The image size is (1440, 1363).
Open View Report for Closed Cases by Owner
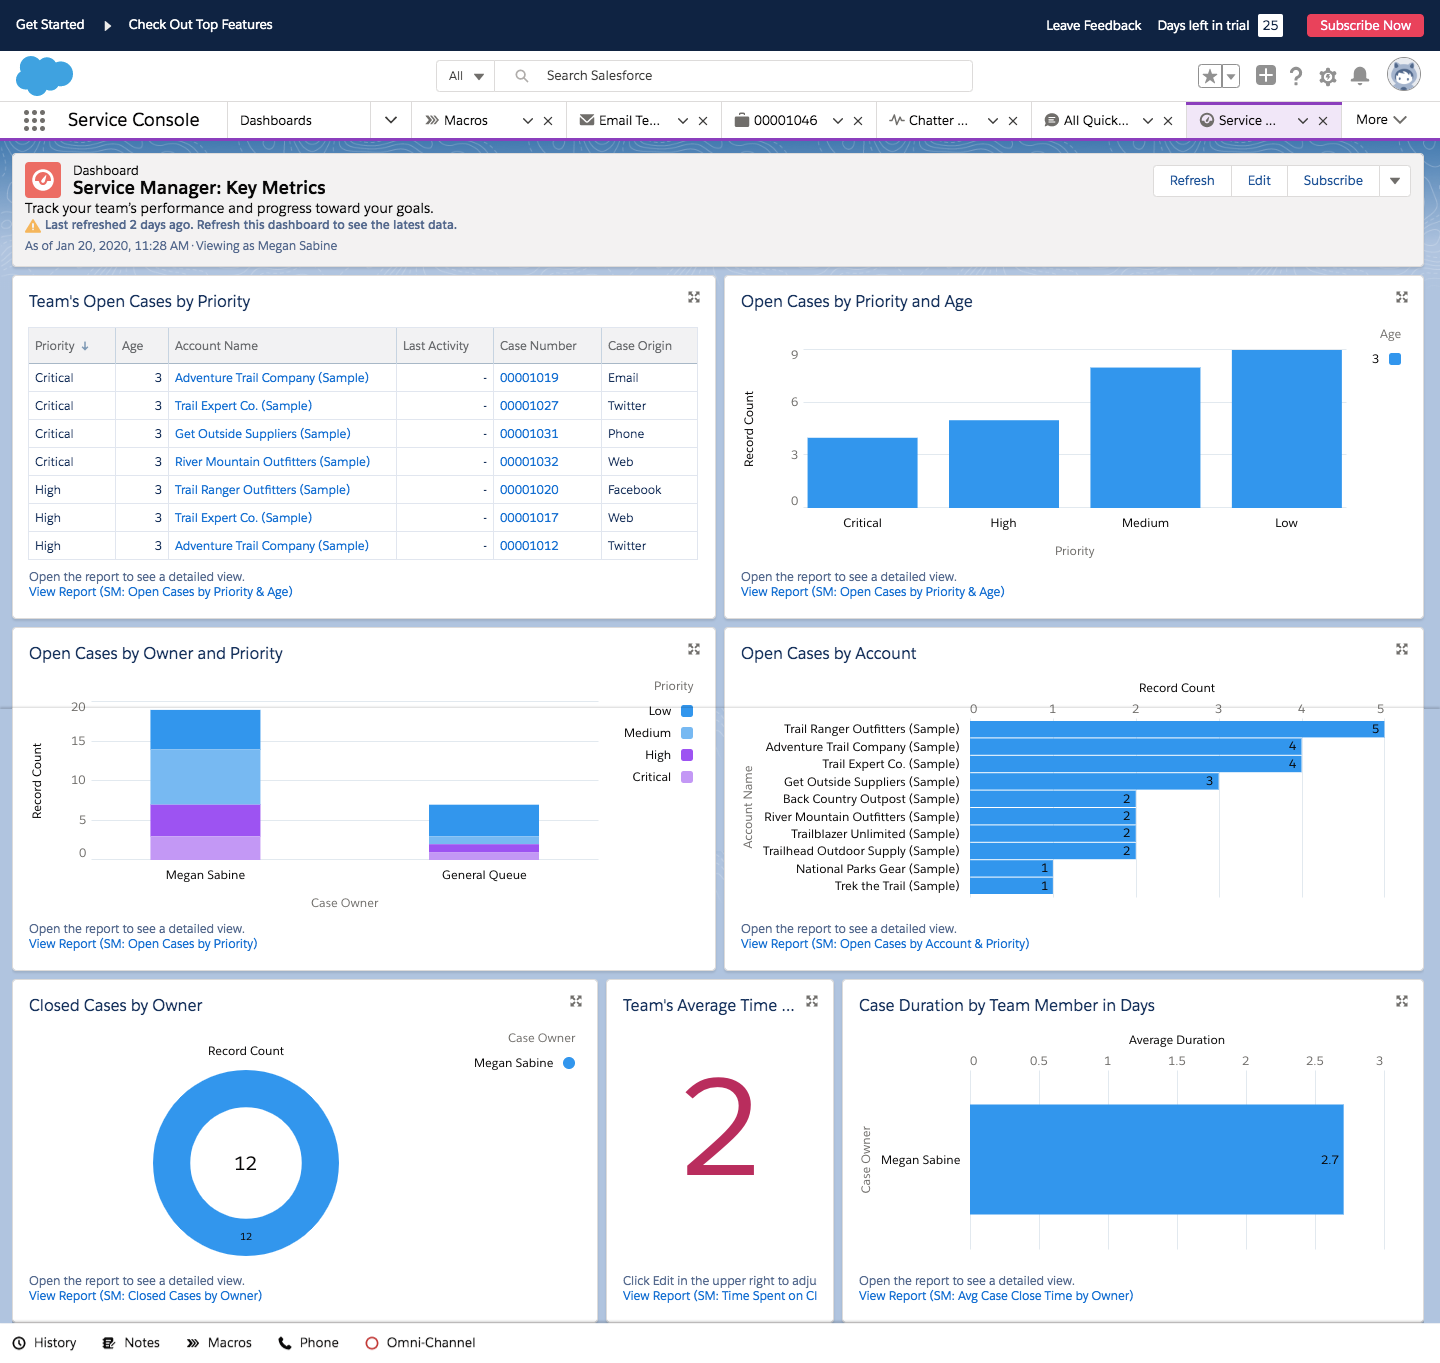tap(145, 1295)
